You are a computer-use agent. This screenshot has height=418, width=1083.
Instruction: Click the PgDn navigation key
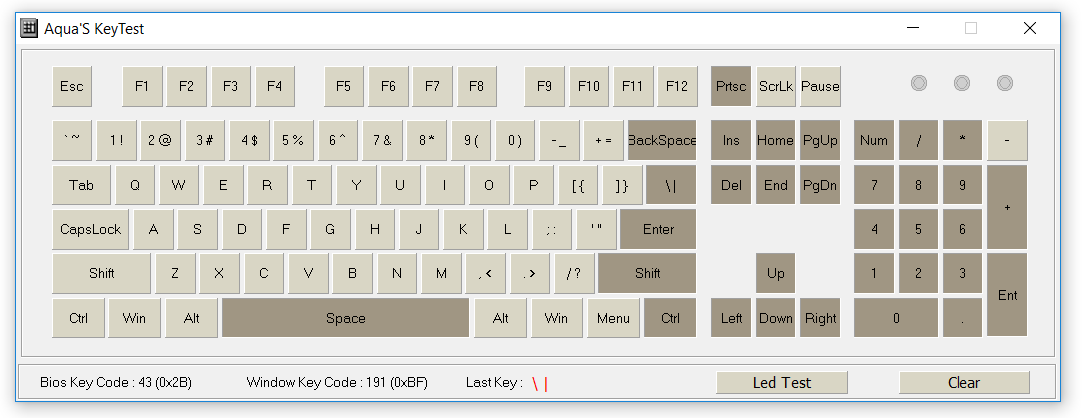coord(820,184)
